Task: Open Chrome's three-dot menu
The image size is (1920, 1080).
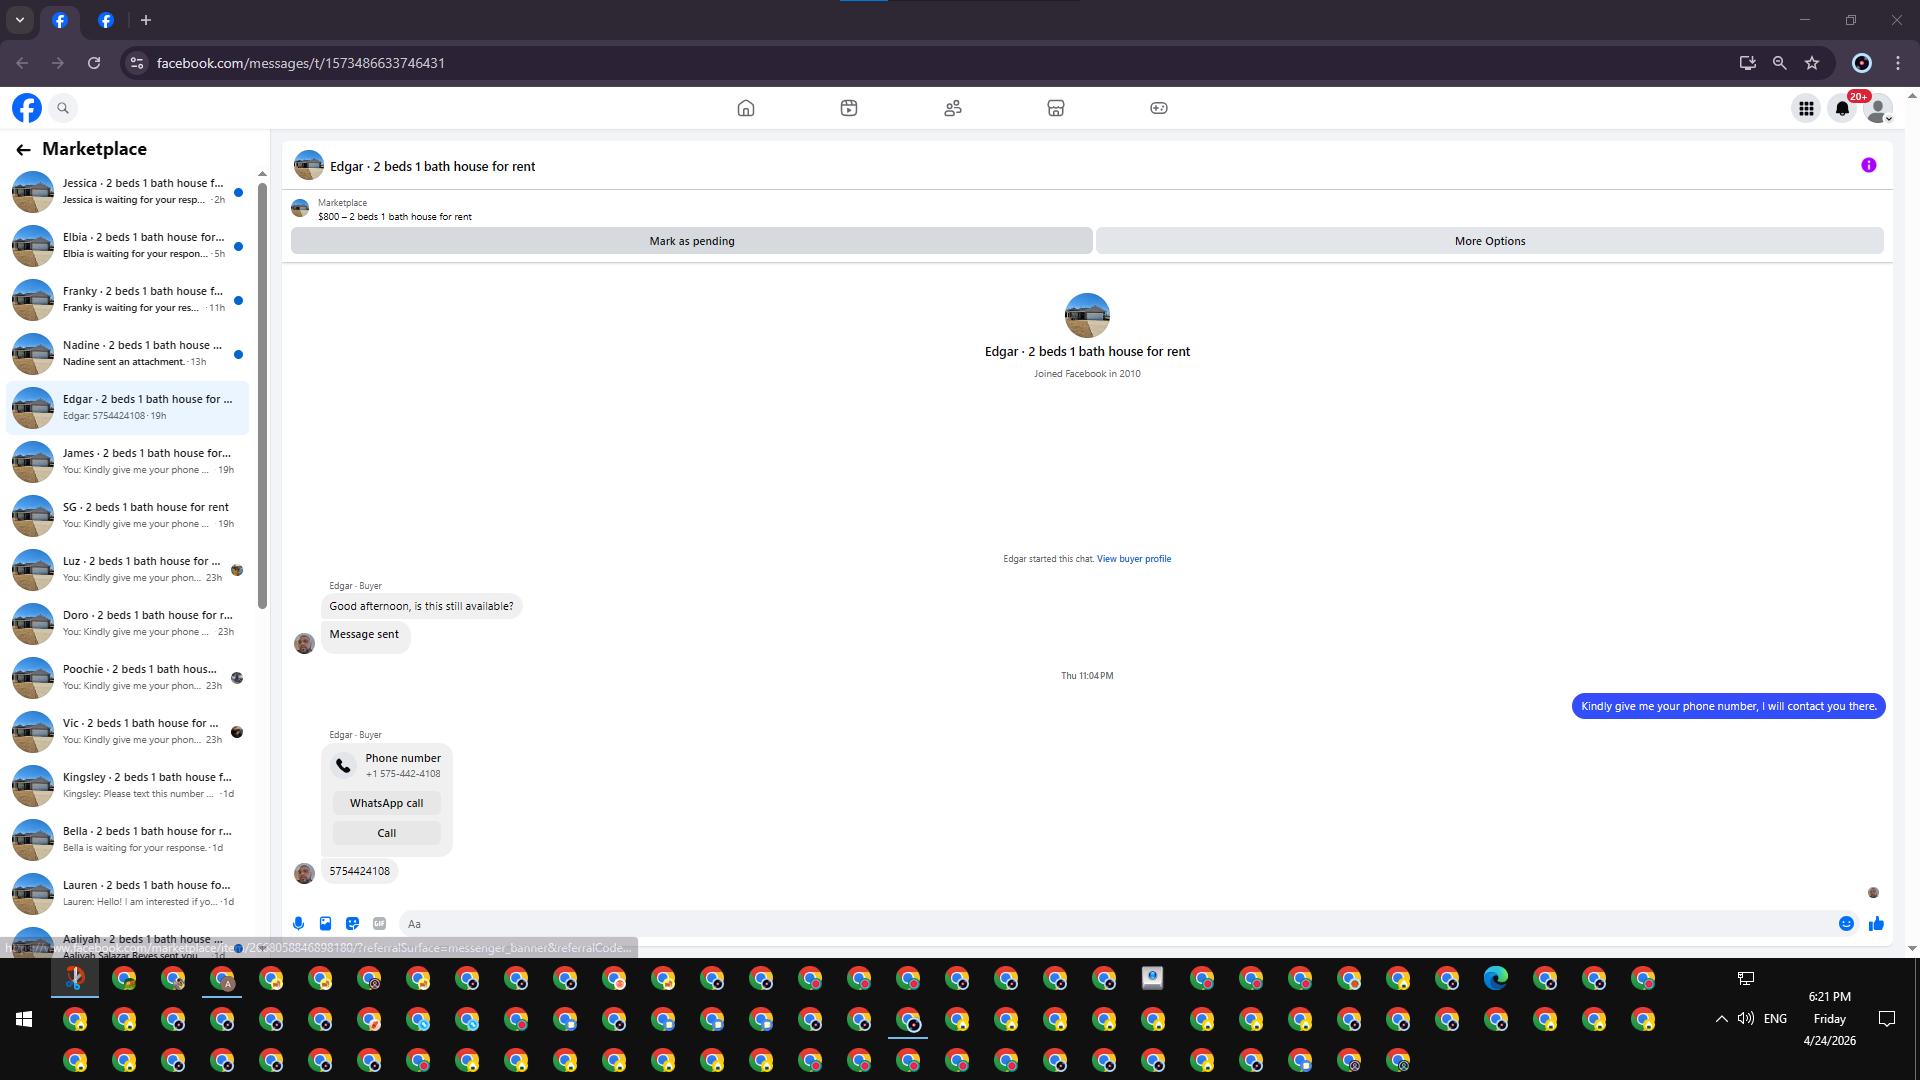Action: coord(1898,63)
